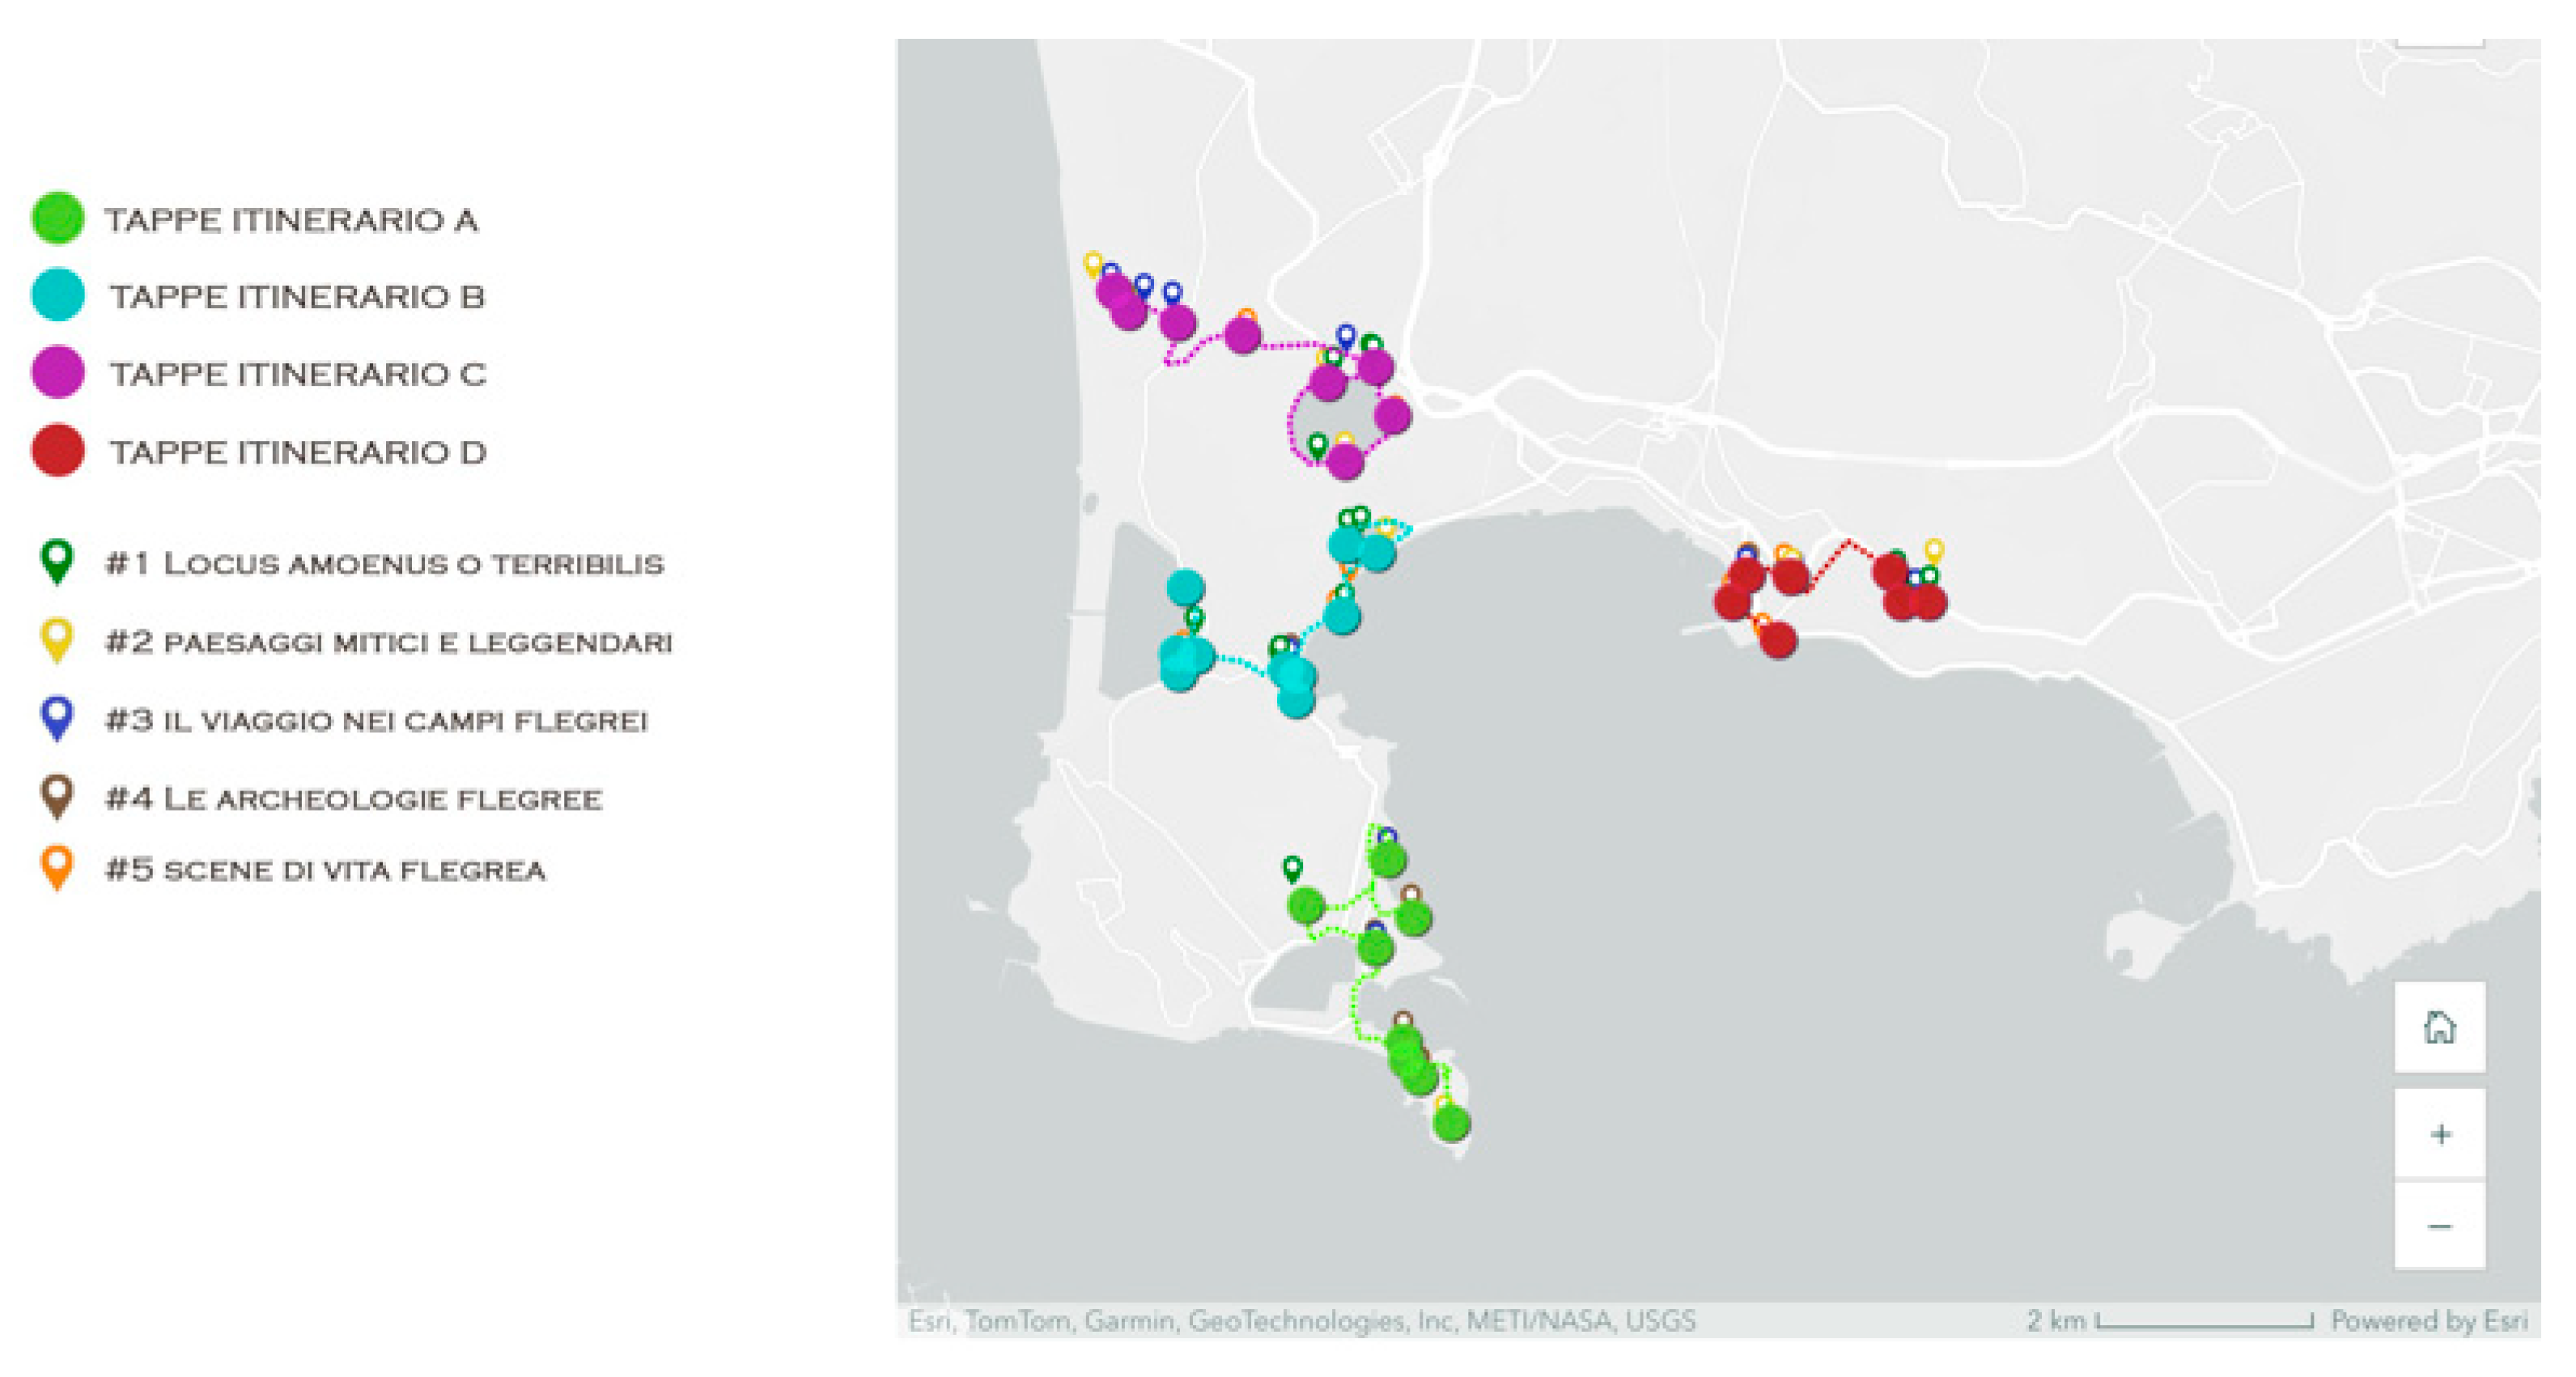This screenshot has width=2576, height=1377.
Task: Click the Esri, TomTom, Garmin attribution text
Action: click(x=1301, y=1320)
